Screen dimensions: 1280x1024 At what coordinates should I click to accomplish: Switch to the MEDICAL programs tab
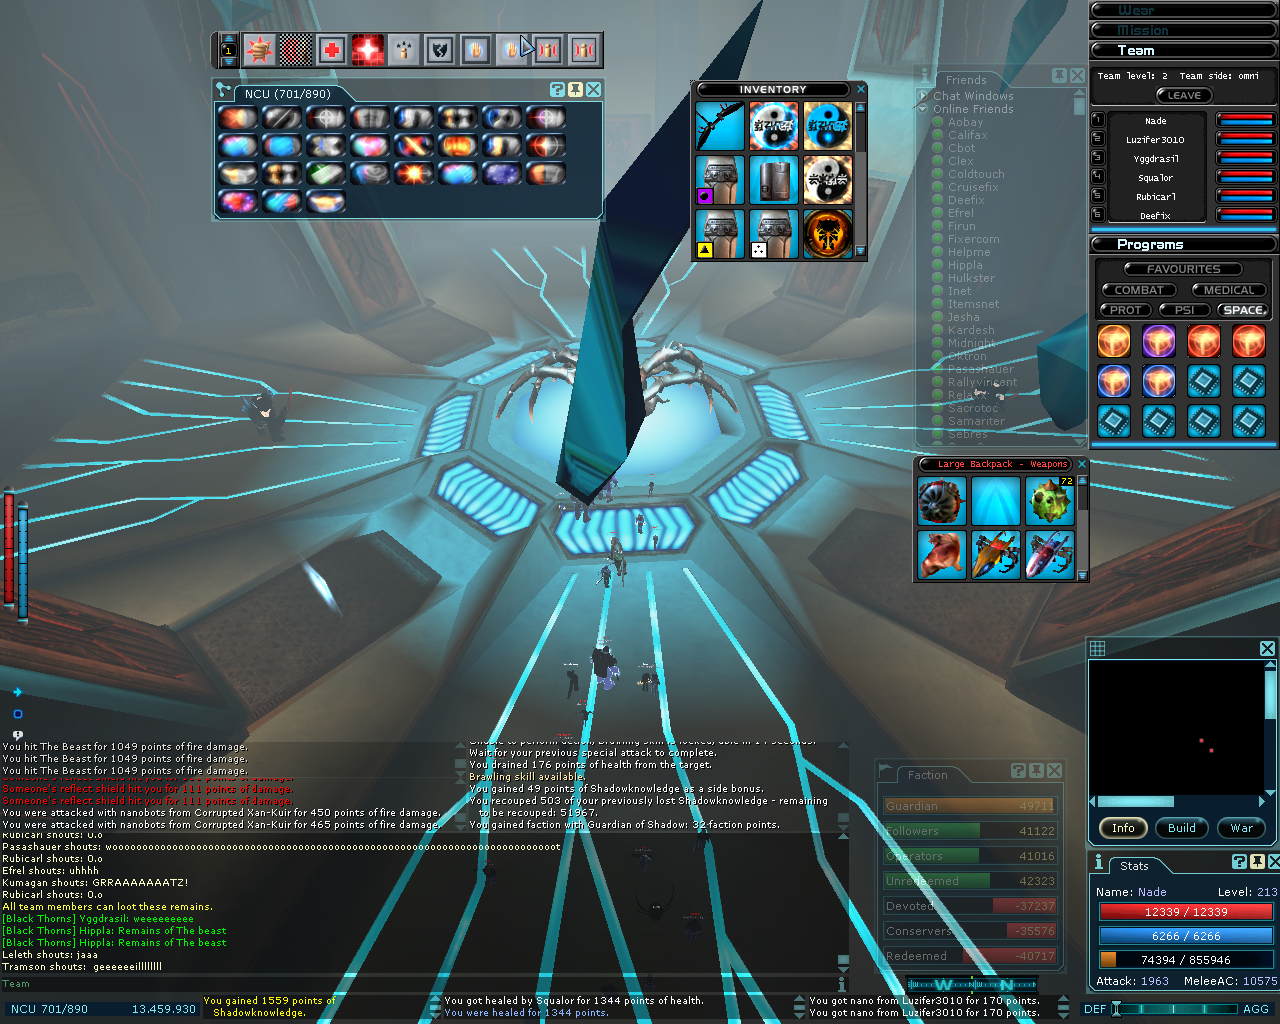[1229, 290]
